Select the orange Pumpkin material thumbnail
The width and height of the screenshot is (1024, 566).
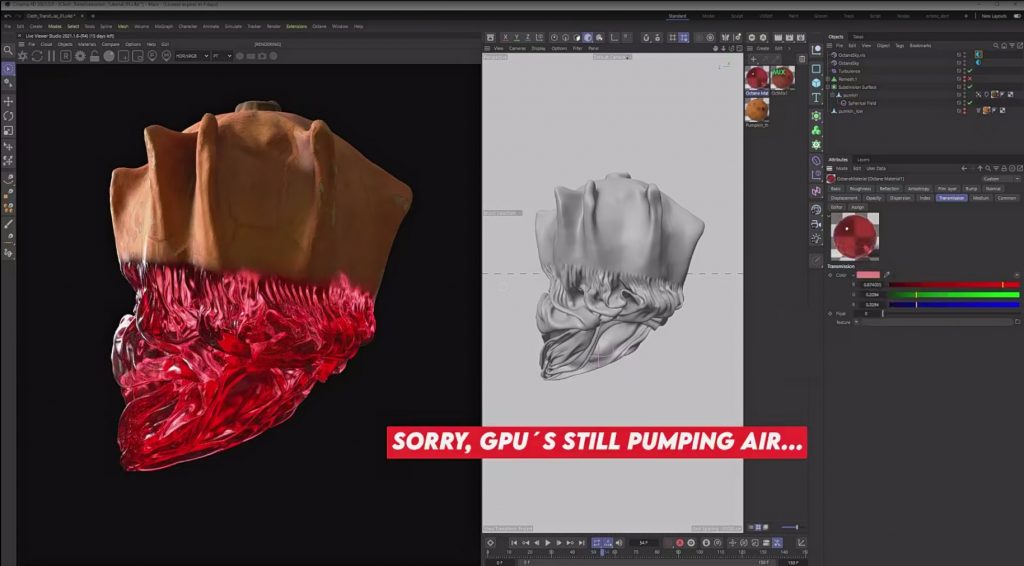tap(757, 109)
